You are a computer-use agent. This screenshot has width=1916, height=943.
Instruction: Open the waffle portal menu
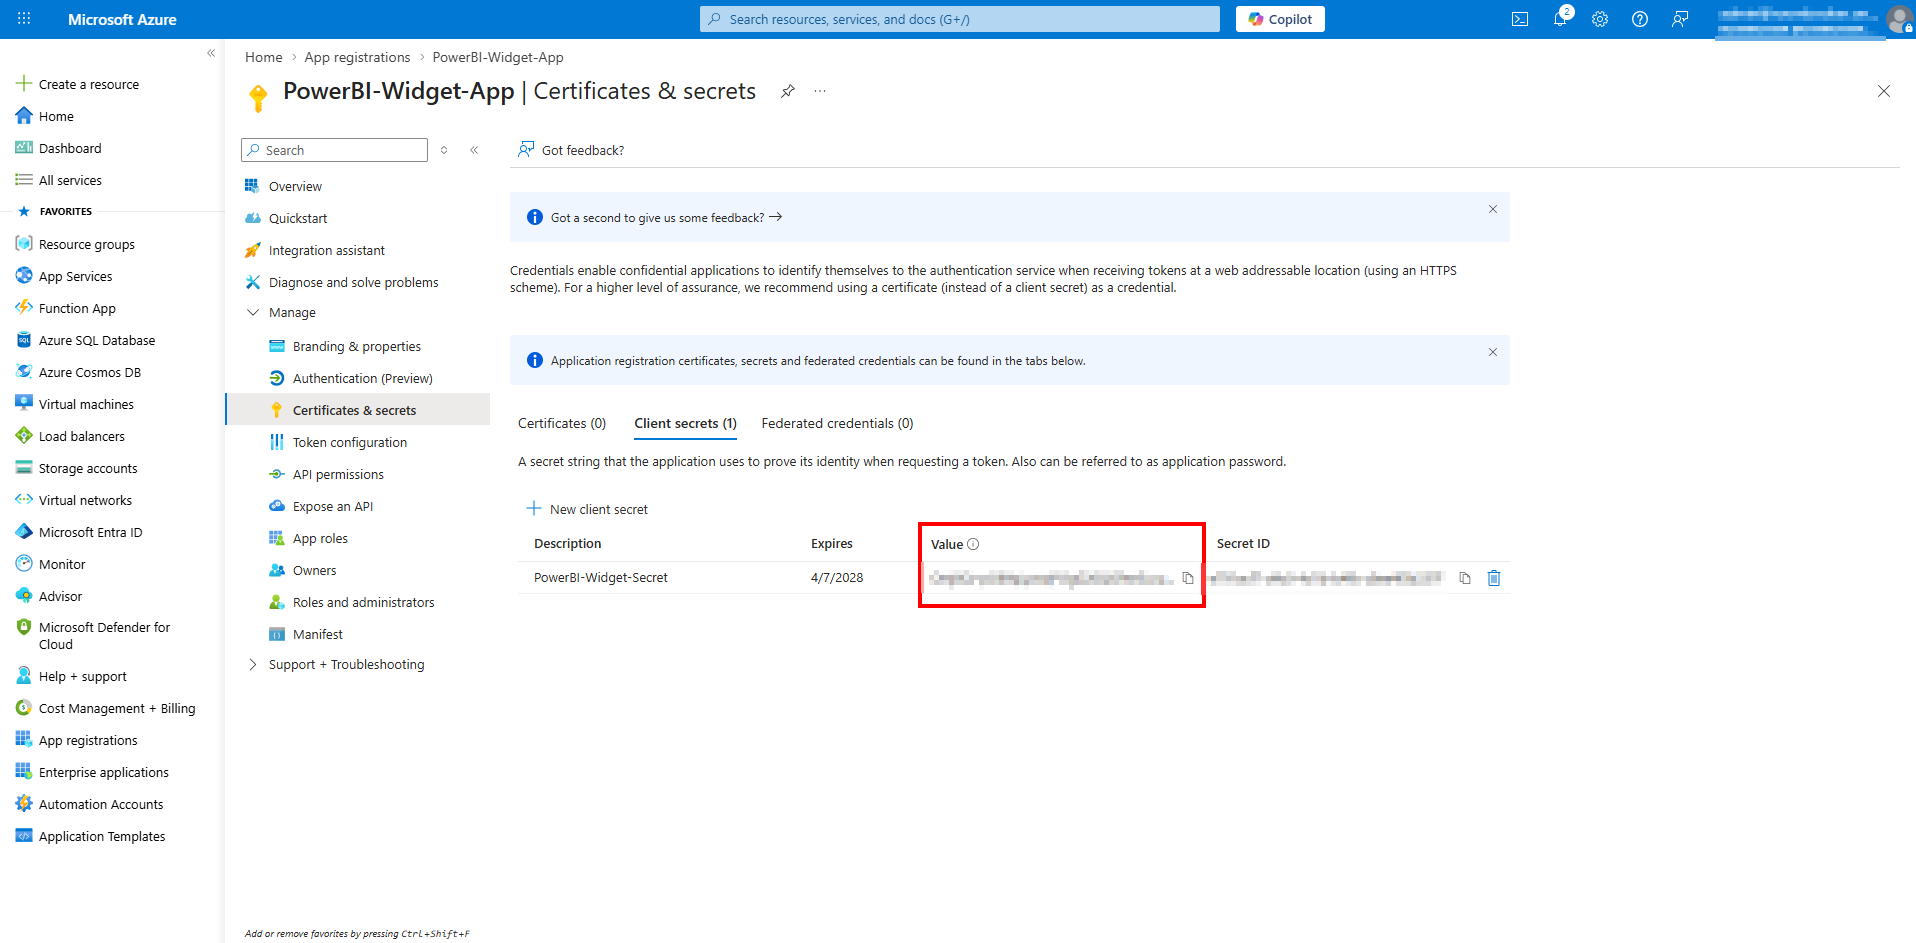24,19
